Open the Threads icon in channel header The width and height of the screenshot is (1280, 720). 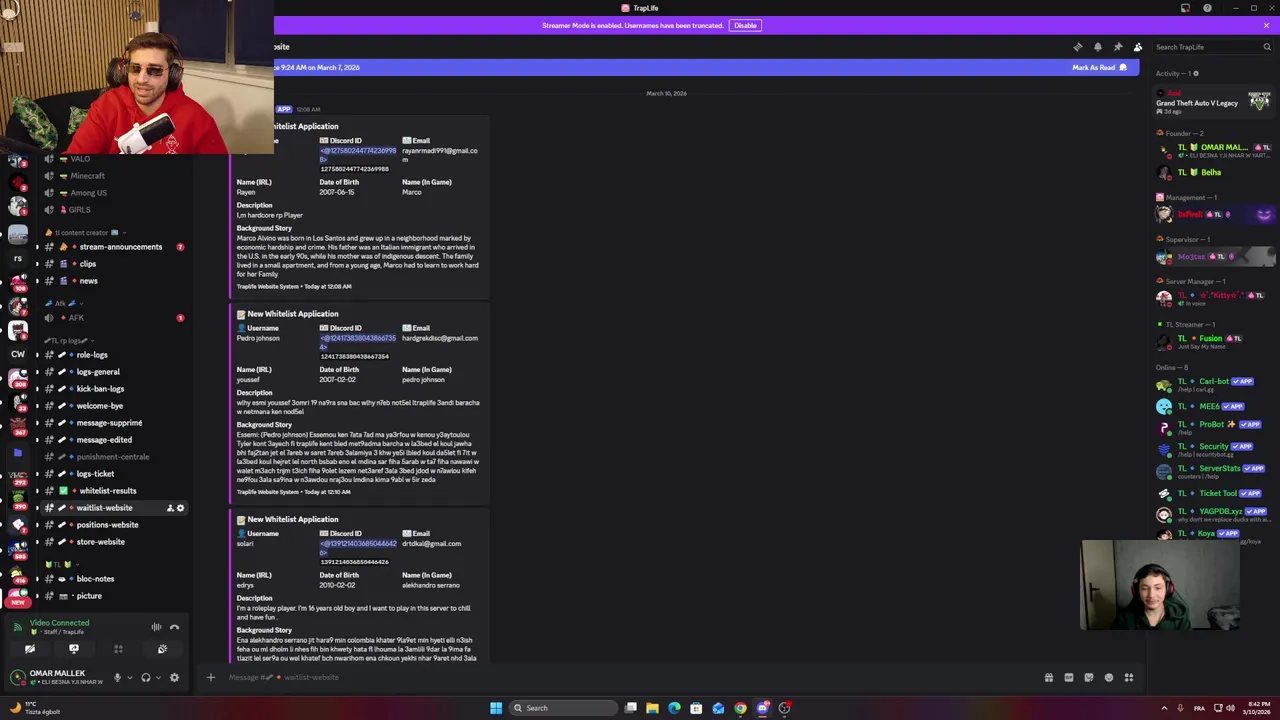click(x=1077, y=47)
